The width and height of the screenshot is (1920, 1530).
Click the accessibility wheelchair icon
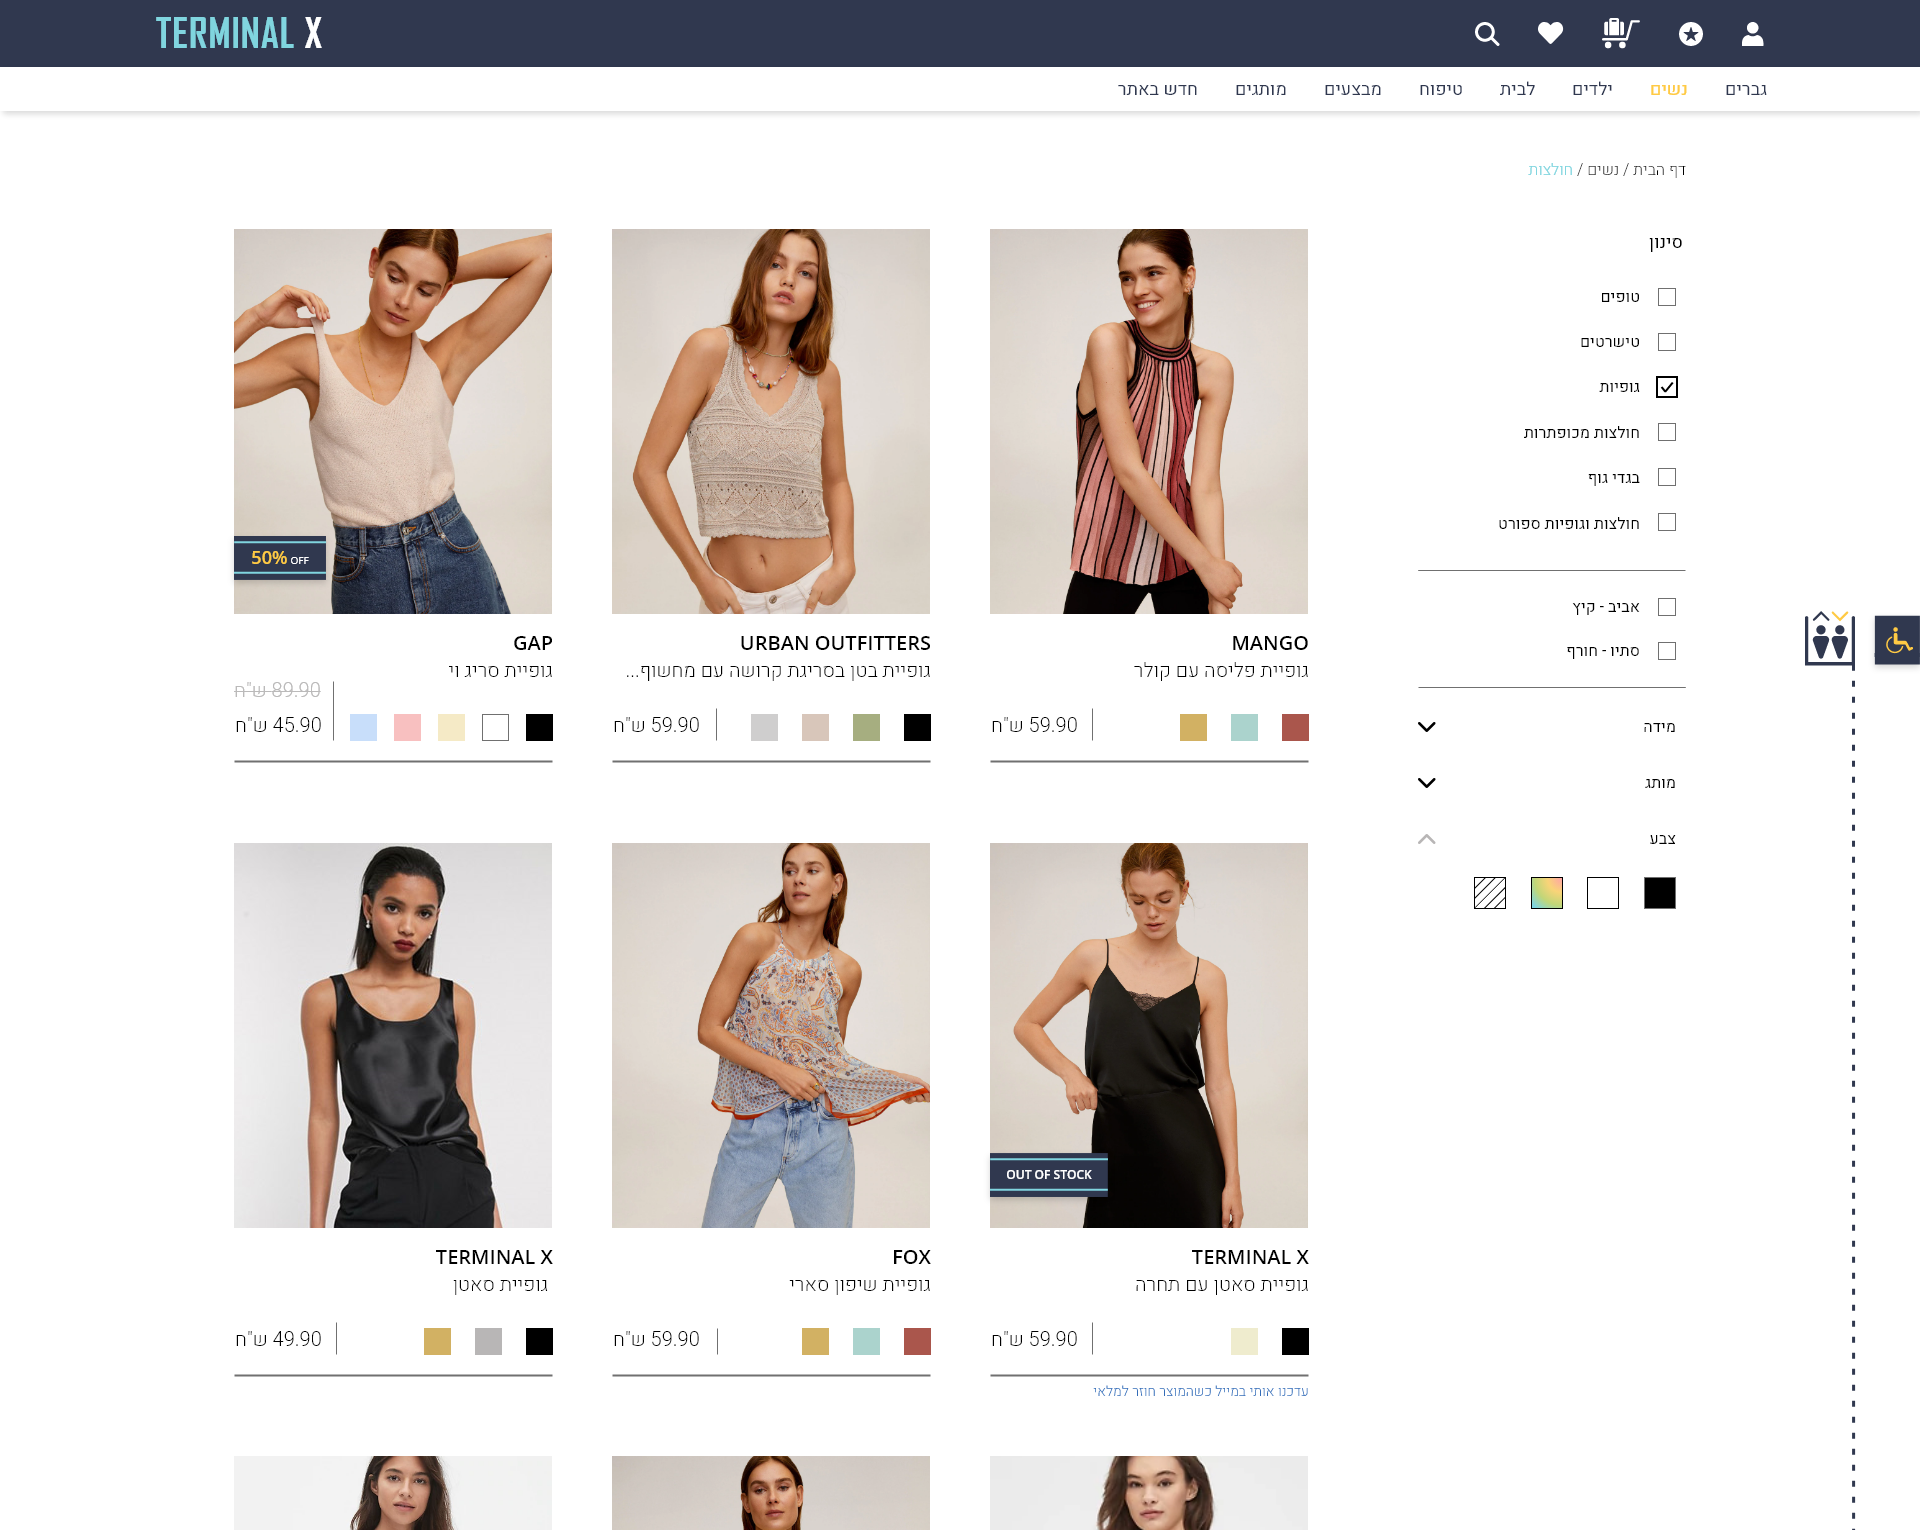(x=1897, y=640)
